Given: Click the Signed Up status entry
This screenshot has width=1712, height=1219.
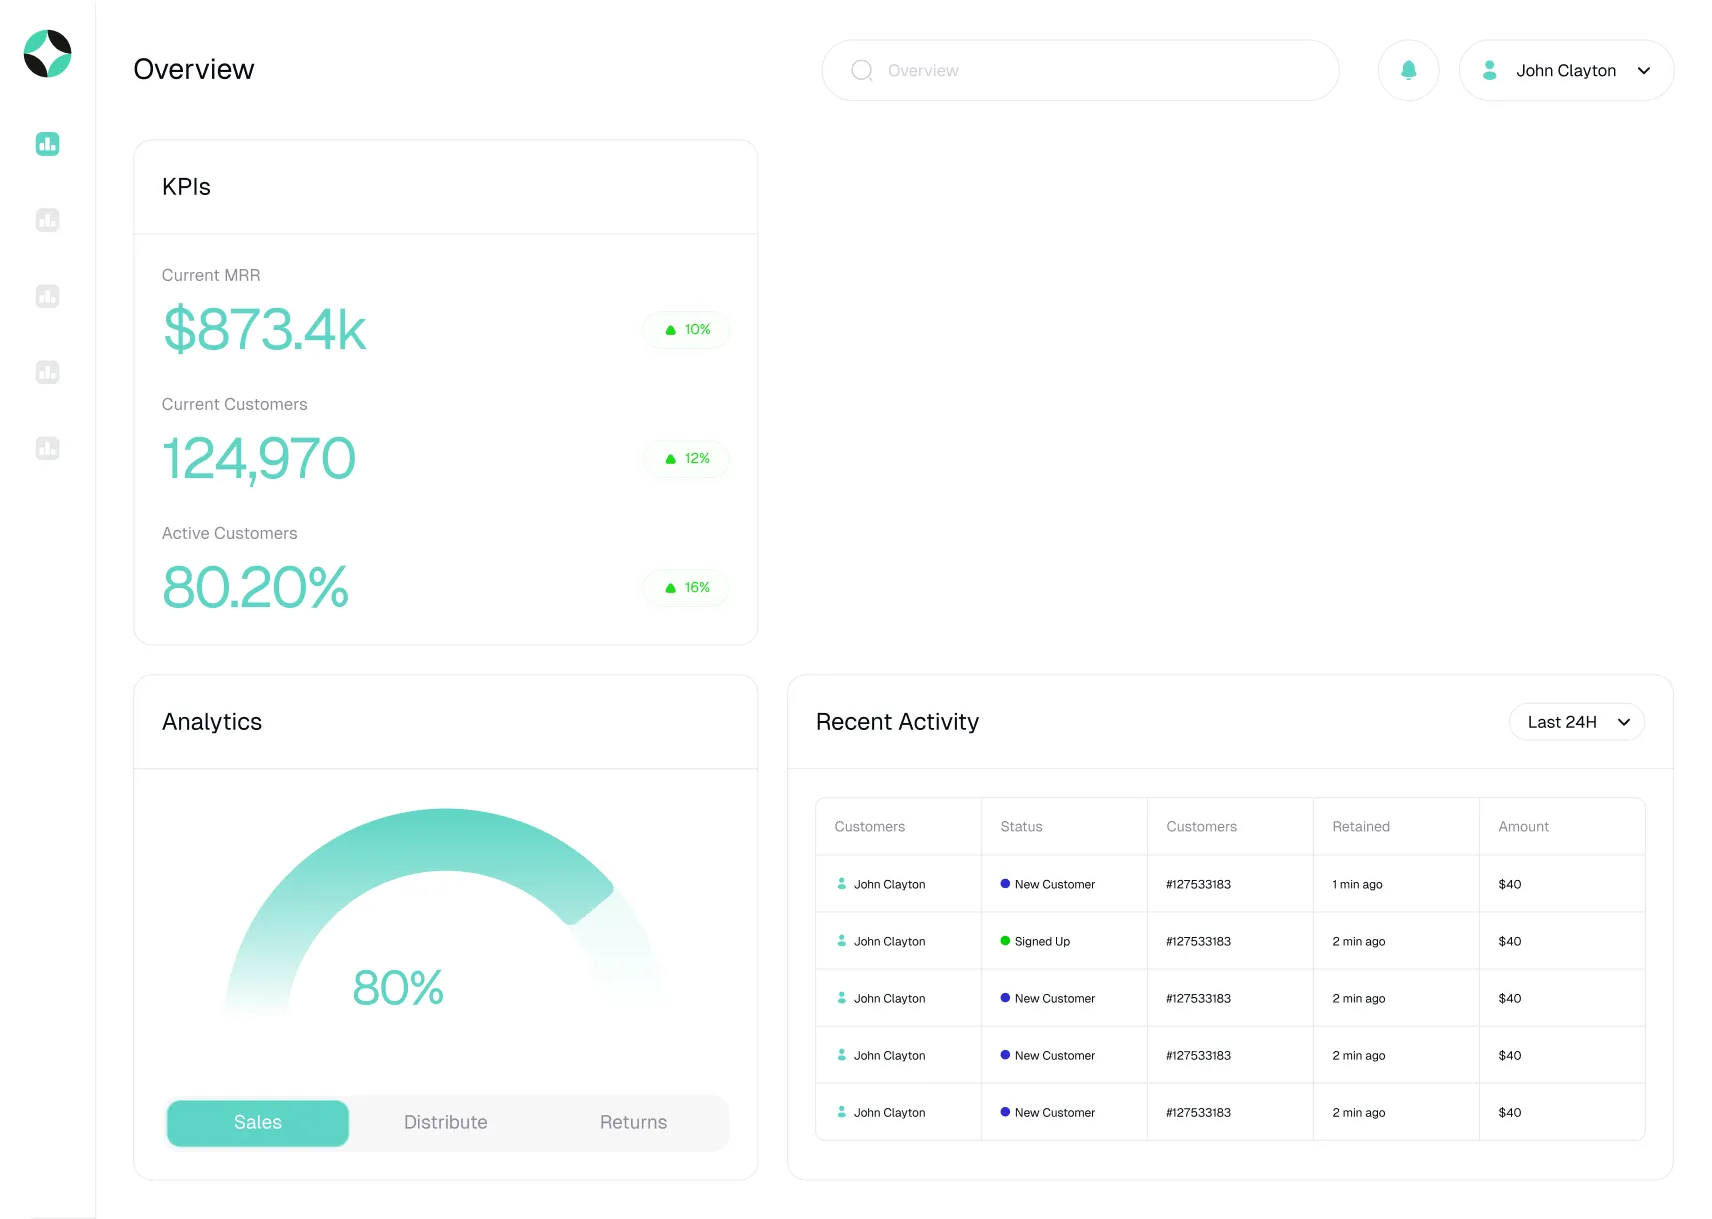Looking at the screenshot, I should pyautogui.click(x=1041, y=942).
